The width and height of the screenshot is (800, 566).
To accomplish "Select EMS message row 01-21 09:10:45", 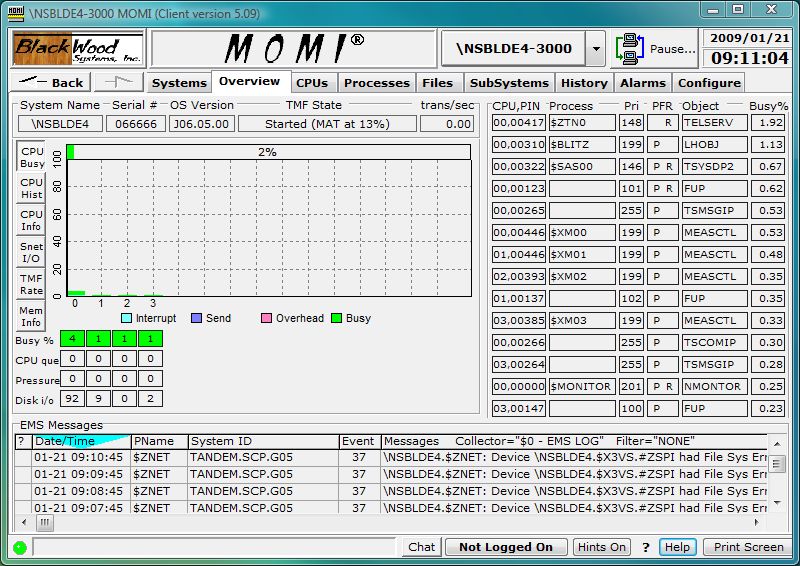I will click(x=391, y=457).
